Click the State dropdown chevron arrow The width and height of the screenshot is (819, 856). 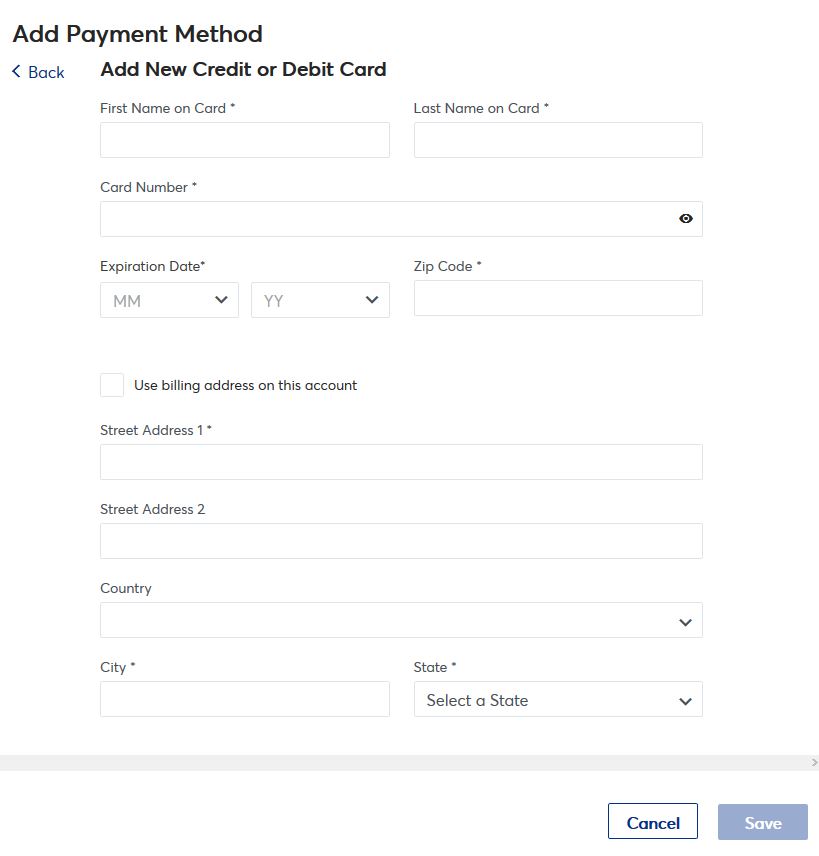[x=685, y=701]
